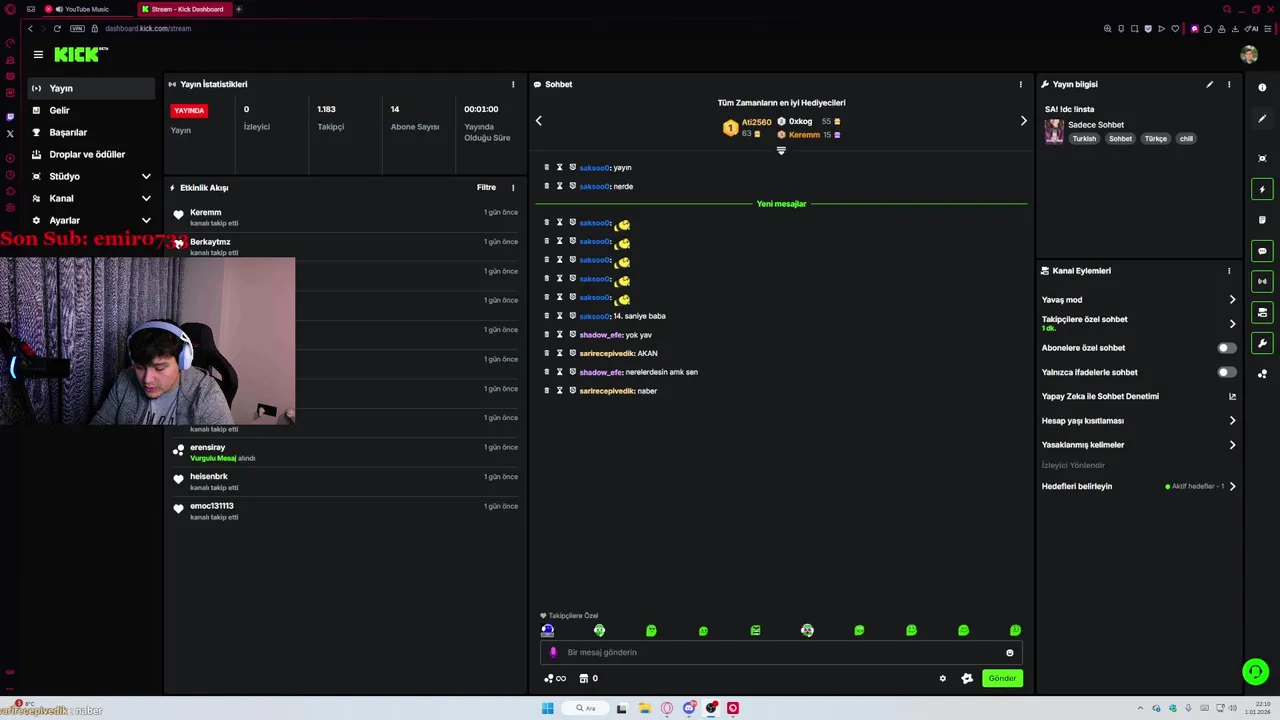
Task: Open Yavaş mod settings arrow
Action: click(x=1232, y=300)
